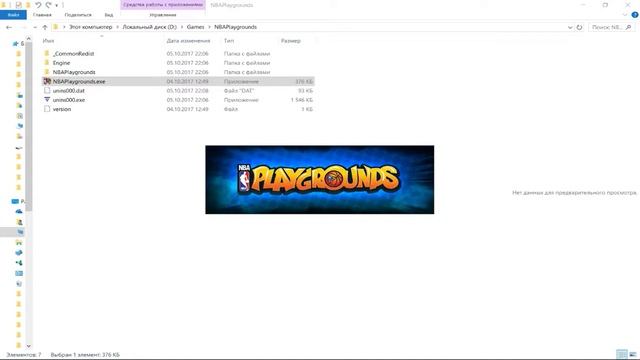Switch to the Поделиться ribbon tab
This screenshot has height=360, width=640.
click(78, 15)
